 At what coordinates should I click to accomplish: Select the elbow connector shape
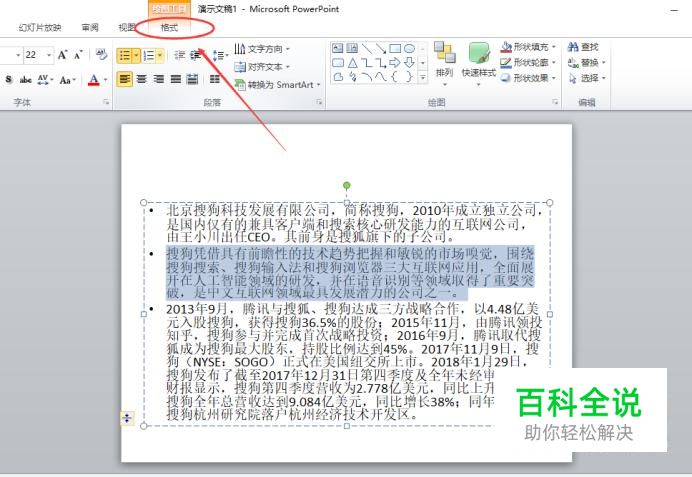pyautogui.click(x=367, y=63)
